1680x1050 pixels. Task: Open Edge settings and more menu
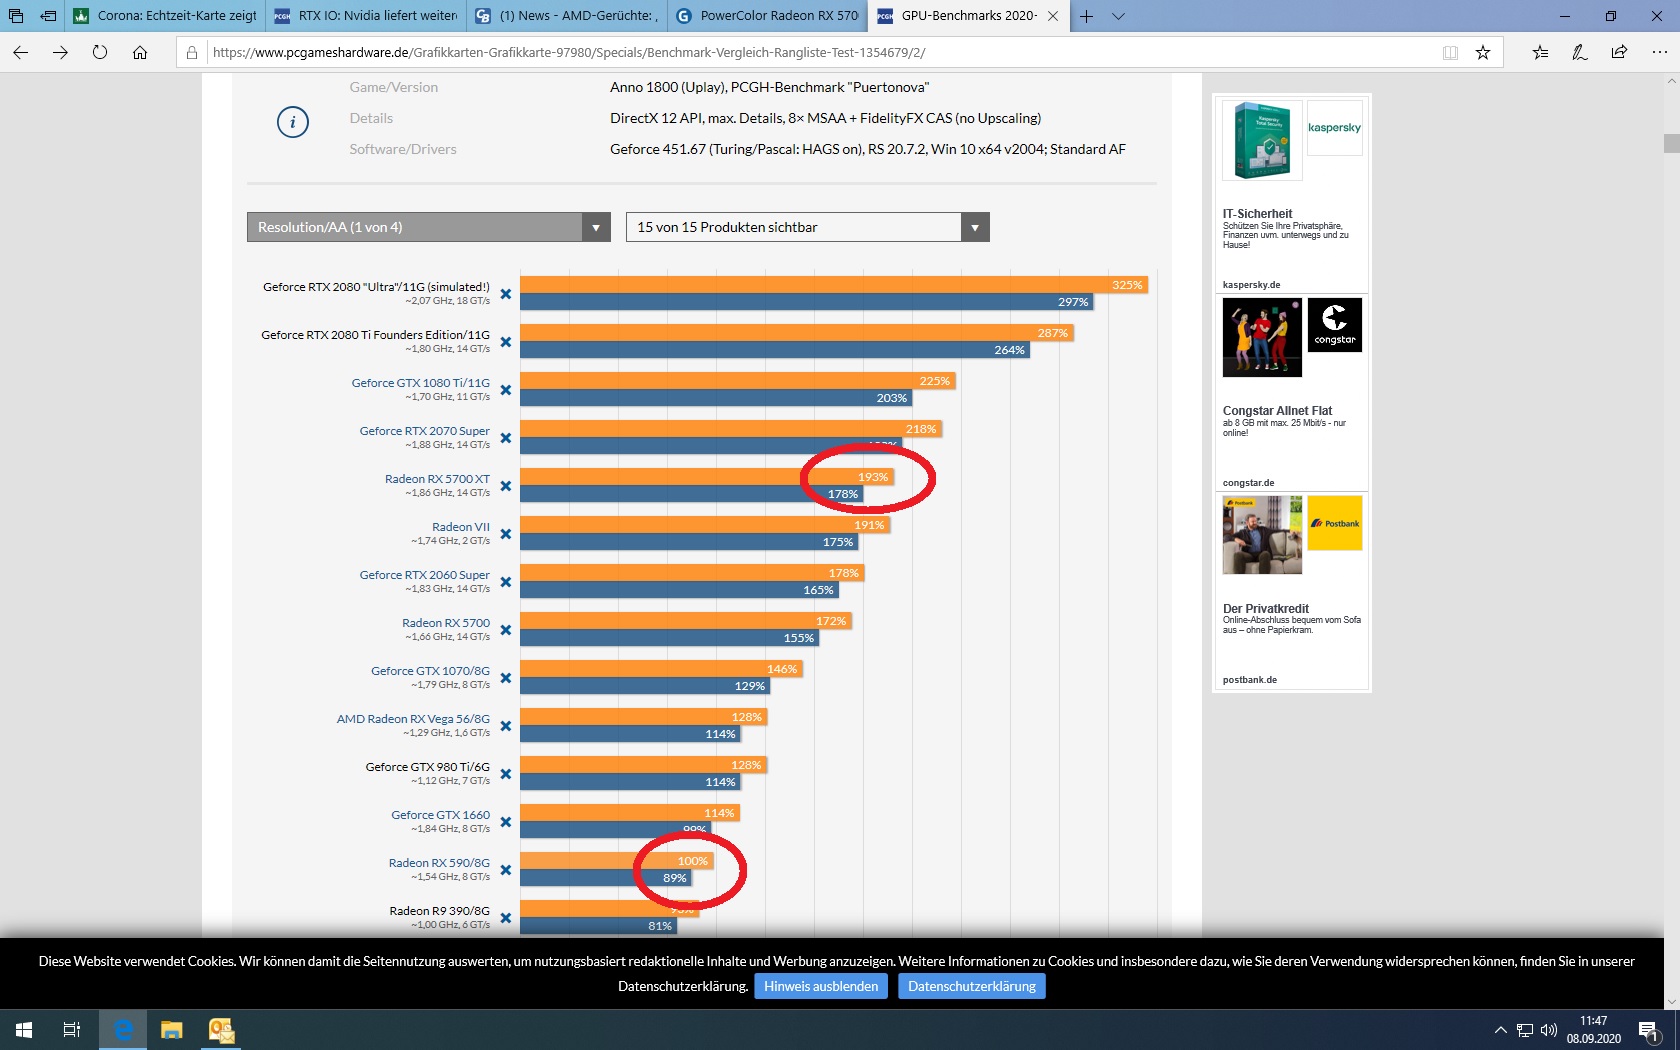(1659, 52)
